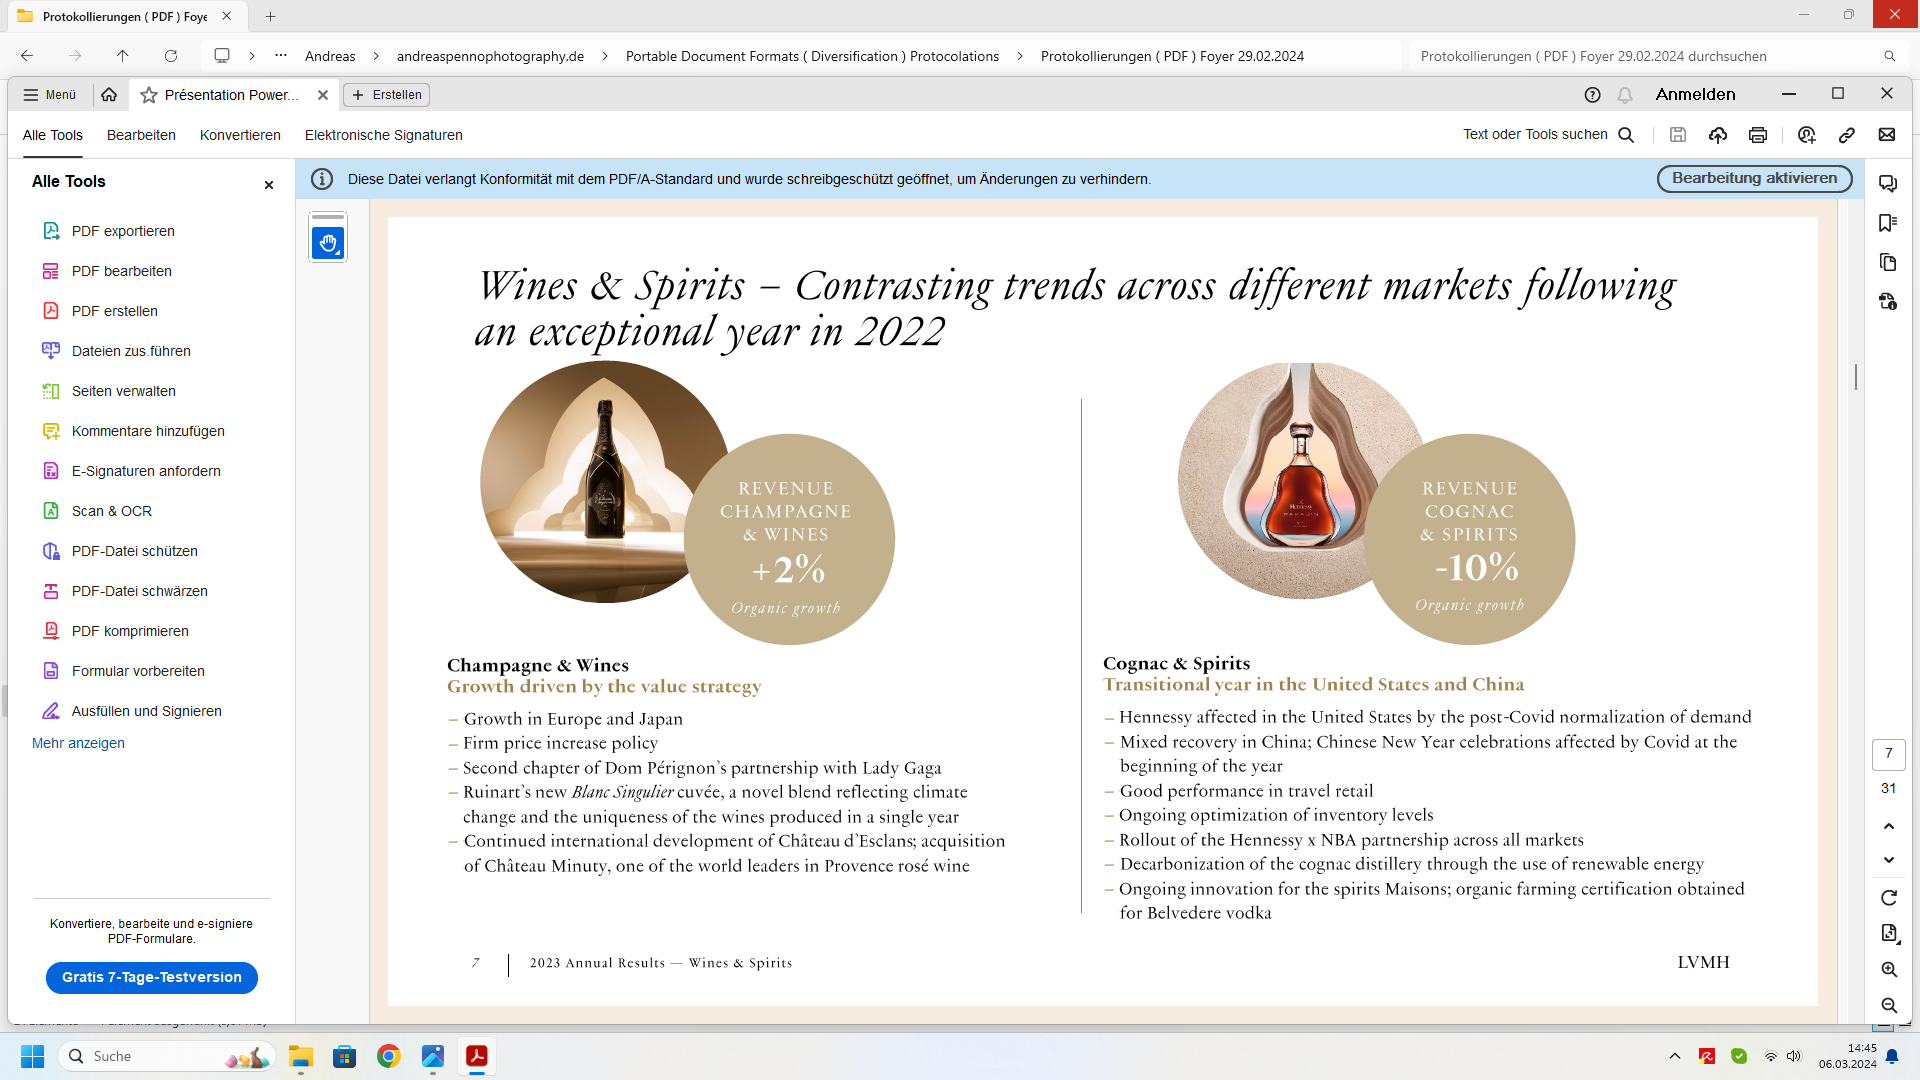Go to next page arrow
Viewport: 1920px width, 1080px height.
[x=1889, y=860]
